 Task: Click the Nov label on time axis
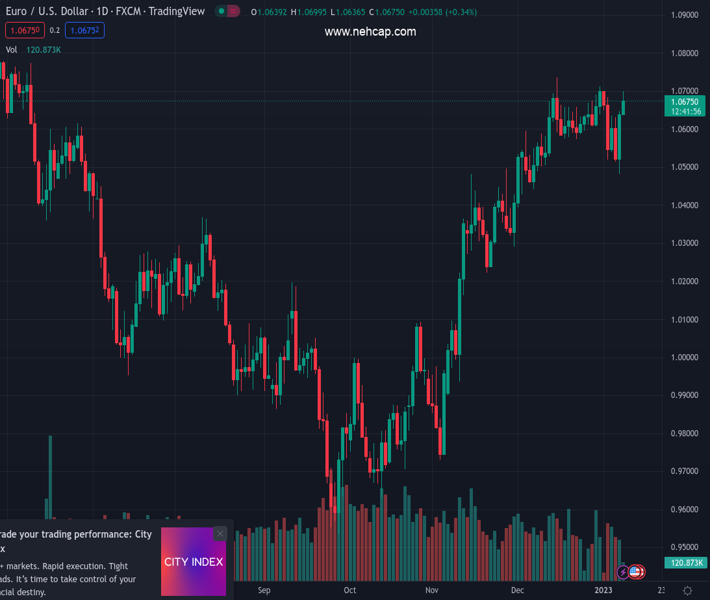tap(431, 590)
